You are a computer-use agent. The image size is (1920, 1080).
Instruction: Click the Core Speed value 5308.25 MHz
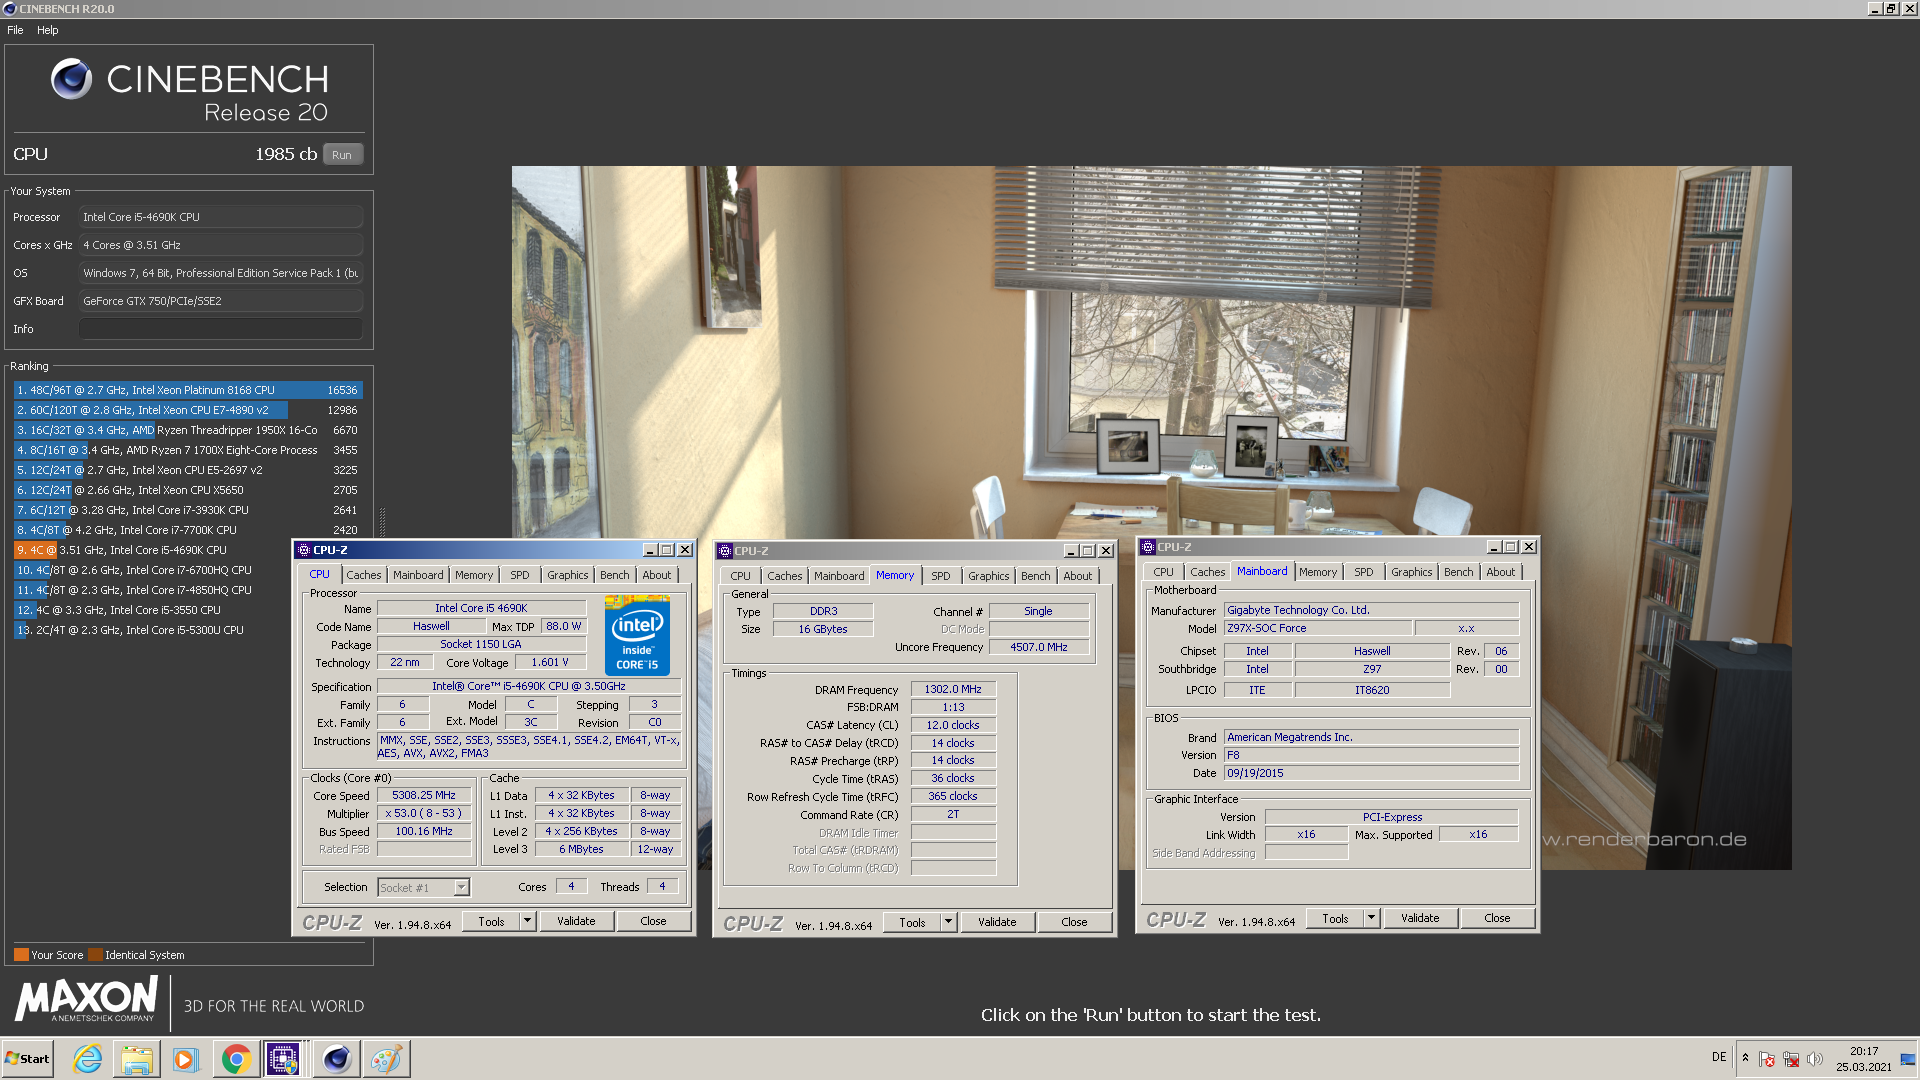tap(424, 796)
